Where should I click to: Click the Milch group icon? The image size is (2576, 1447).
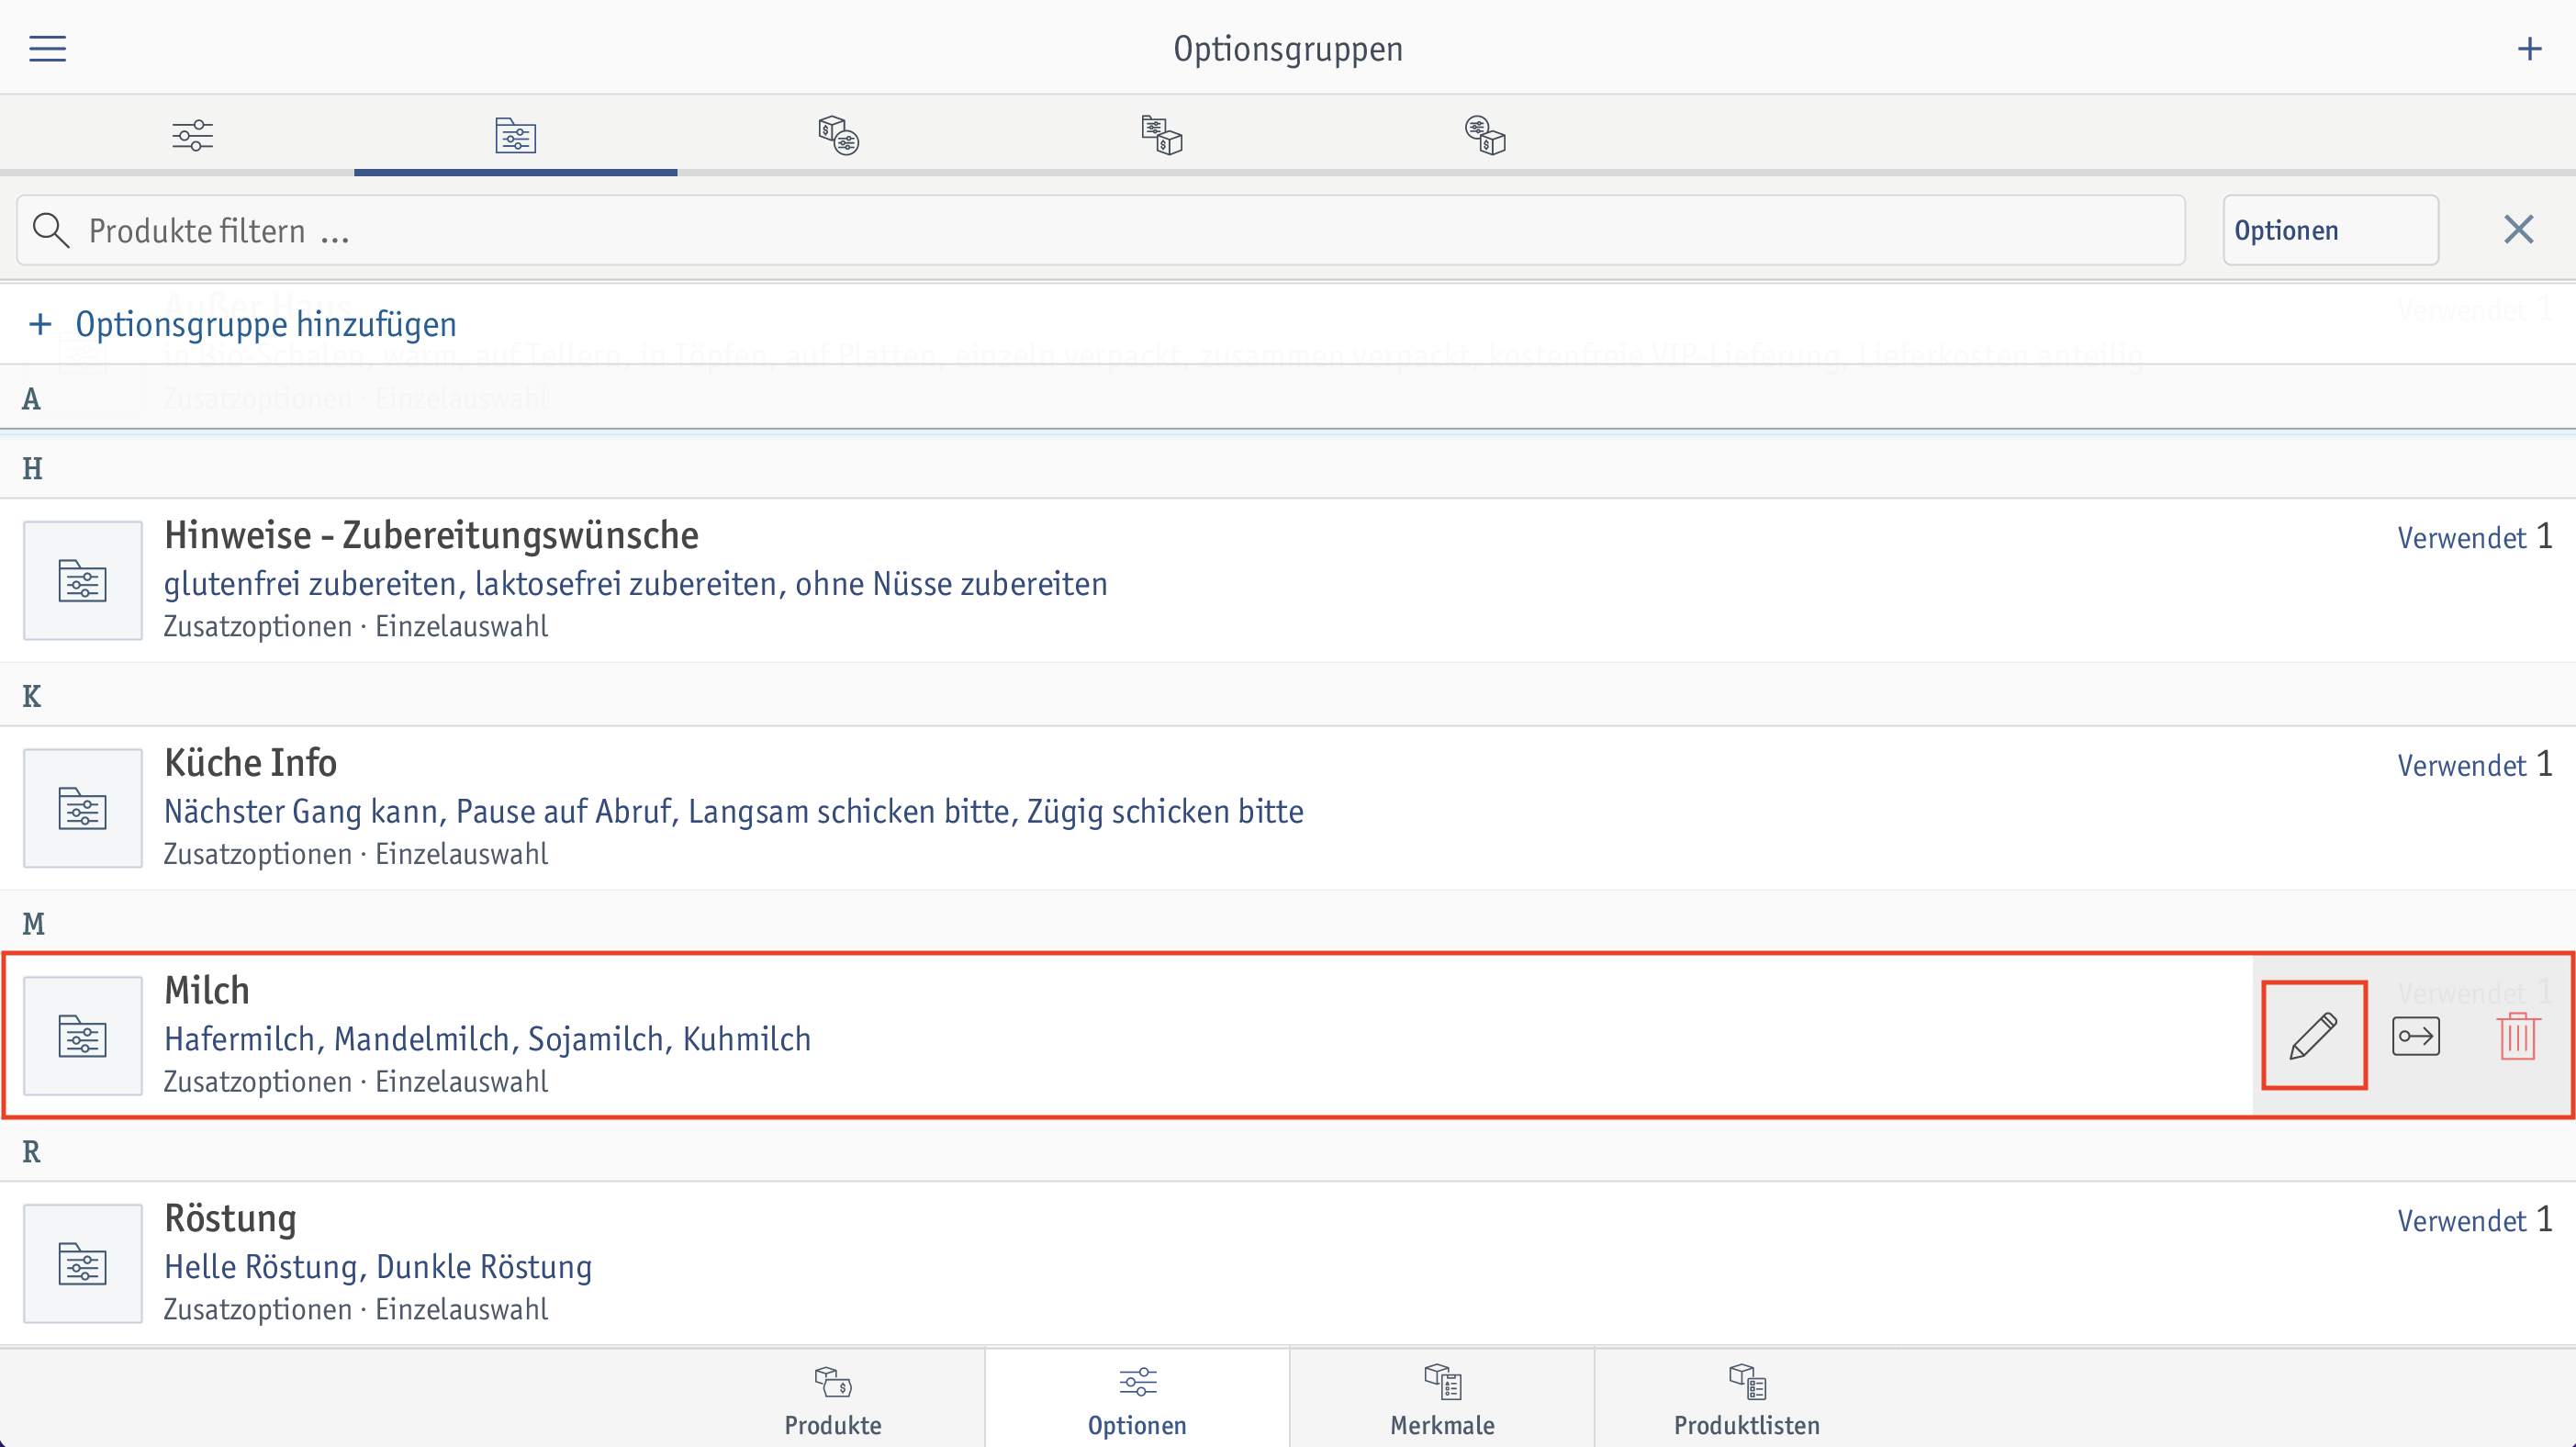83,1036
